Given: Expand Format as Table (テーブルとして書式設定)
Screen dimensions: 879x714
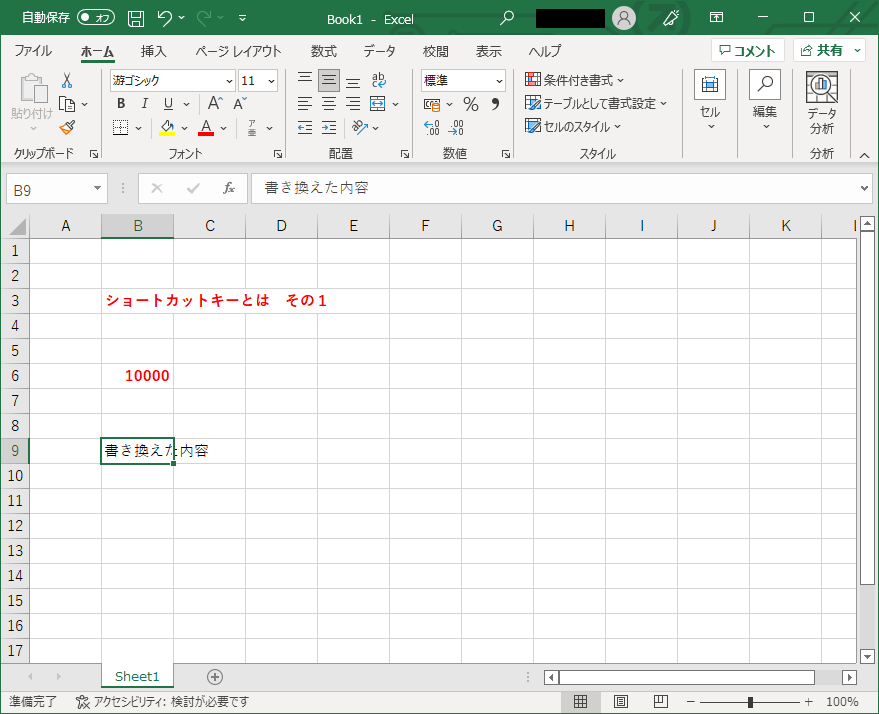Looking at the screenshot, I should [595, 104].
